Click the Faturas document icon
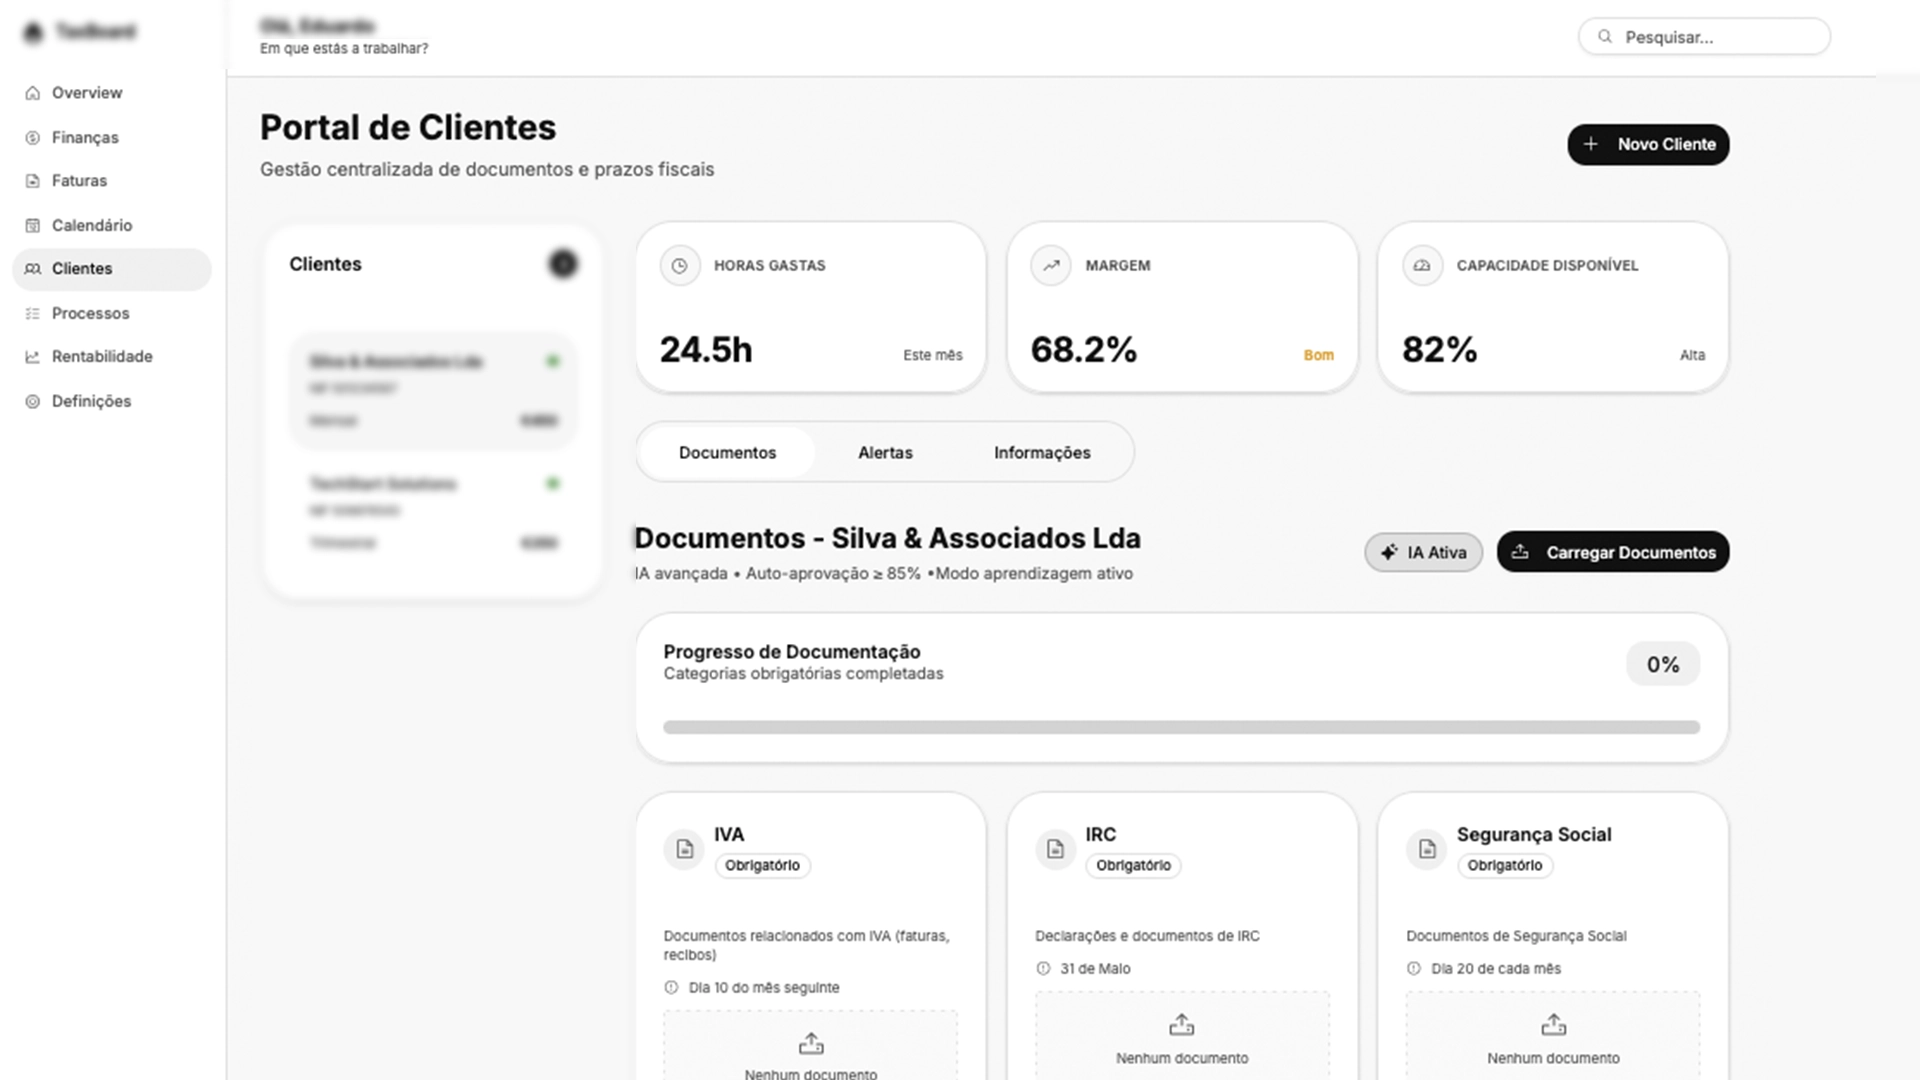The height and width of the screenshot is (1080, 1920). [31, 180]
